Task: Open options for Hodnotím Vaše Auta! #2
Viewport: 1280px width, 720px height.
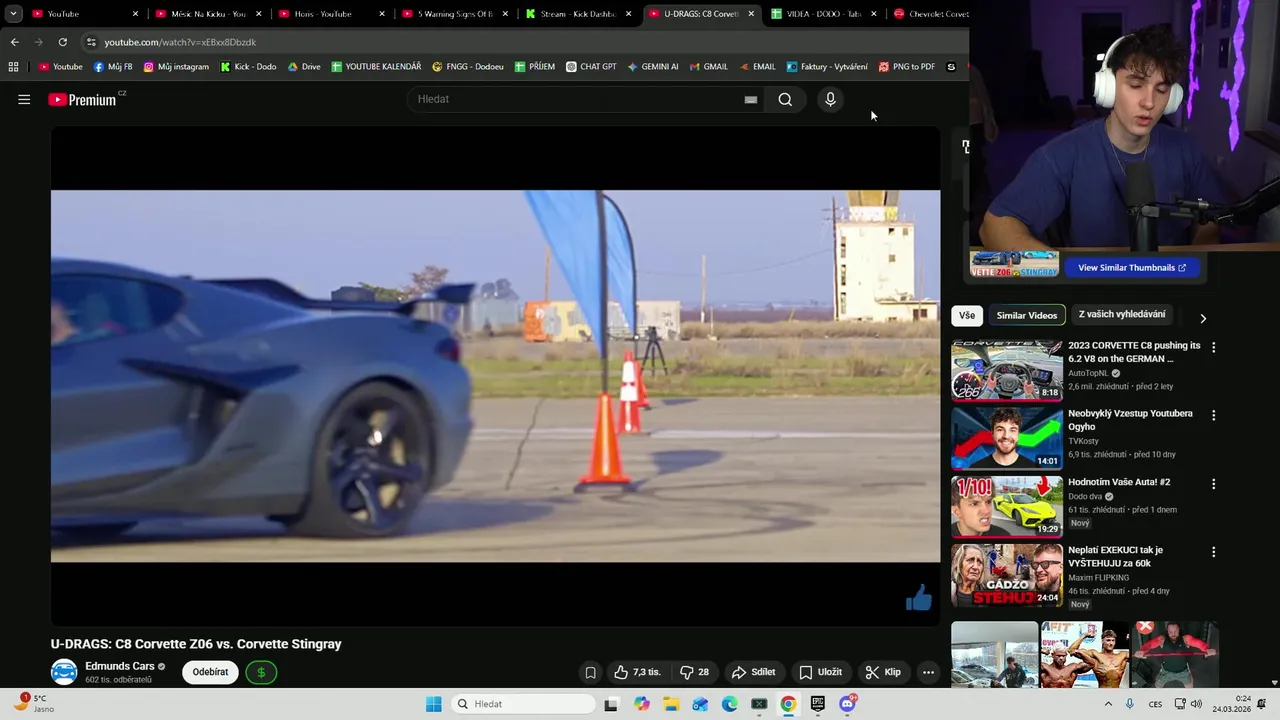Action: (1214, 483)
